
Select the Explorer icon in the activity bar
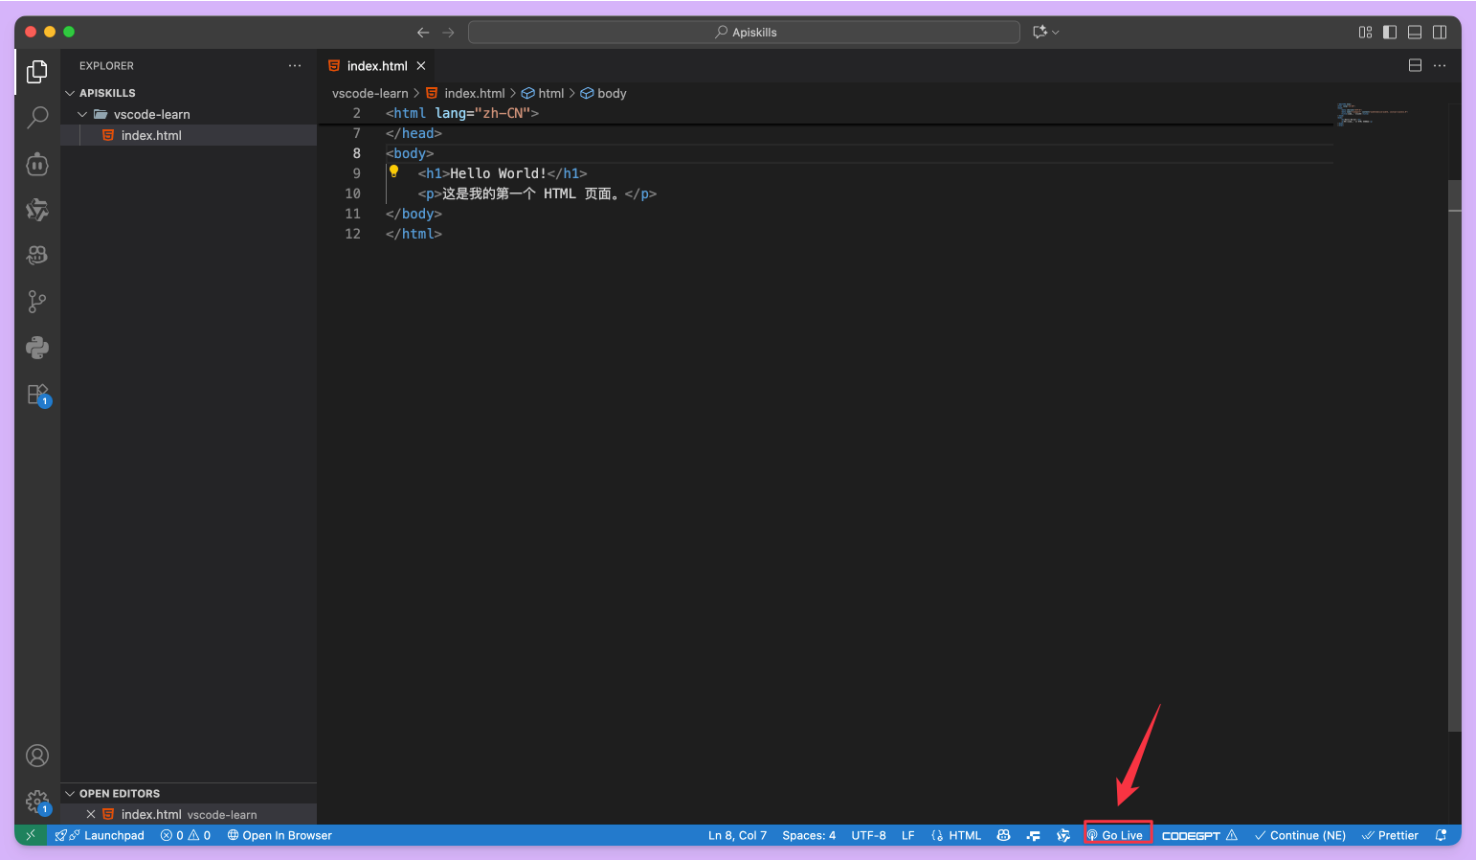point(37,71)
